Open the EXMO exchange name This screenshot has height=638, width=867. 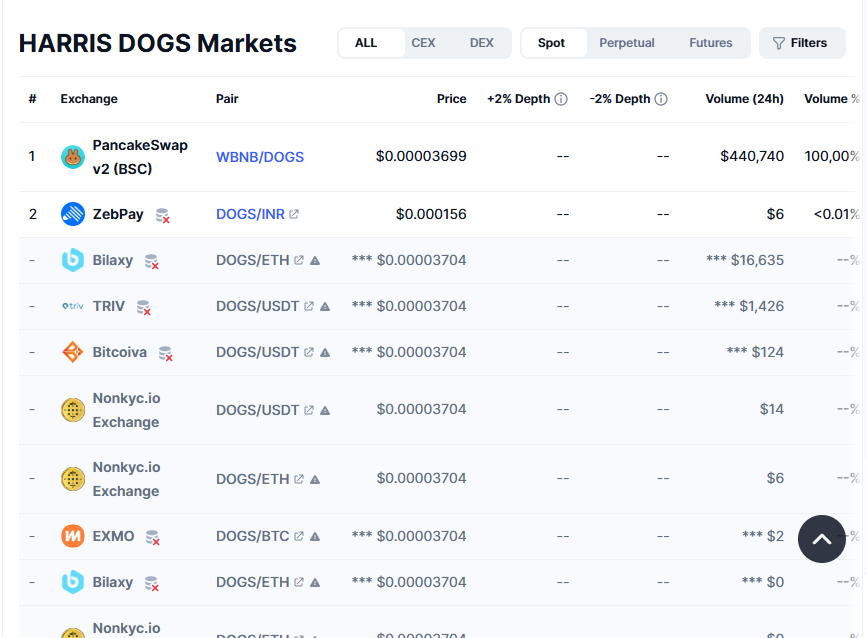113,536
